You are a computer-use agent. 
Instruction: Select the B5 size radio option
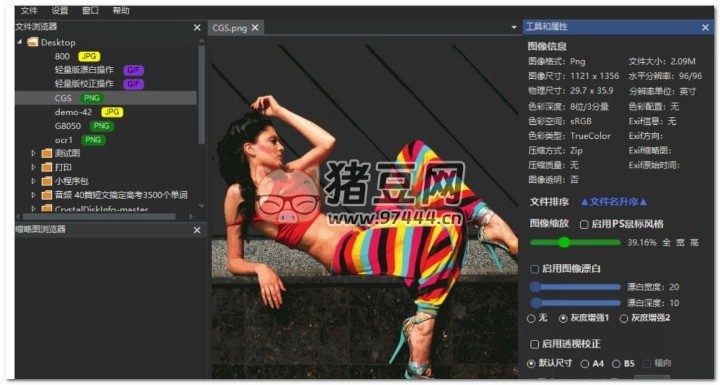coord(616,364)
